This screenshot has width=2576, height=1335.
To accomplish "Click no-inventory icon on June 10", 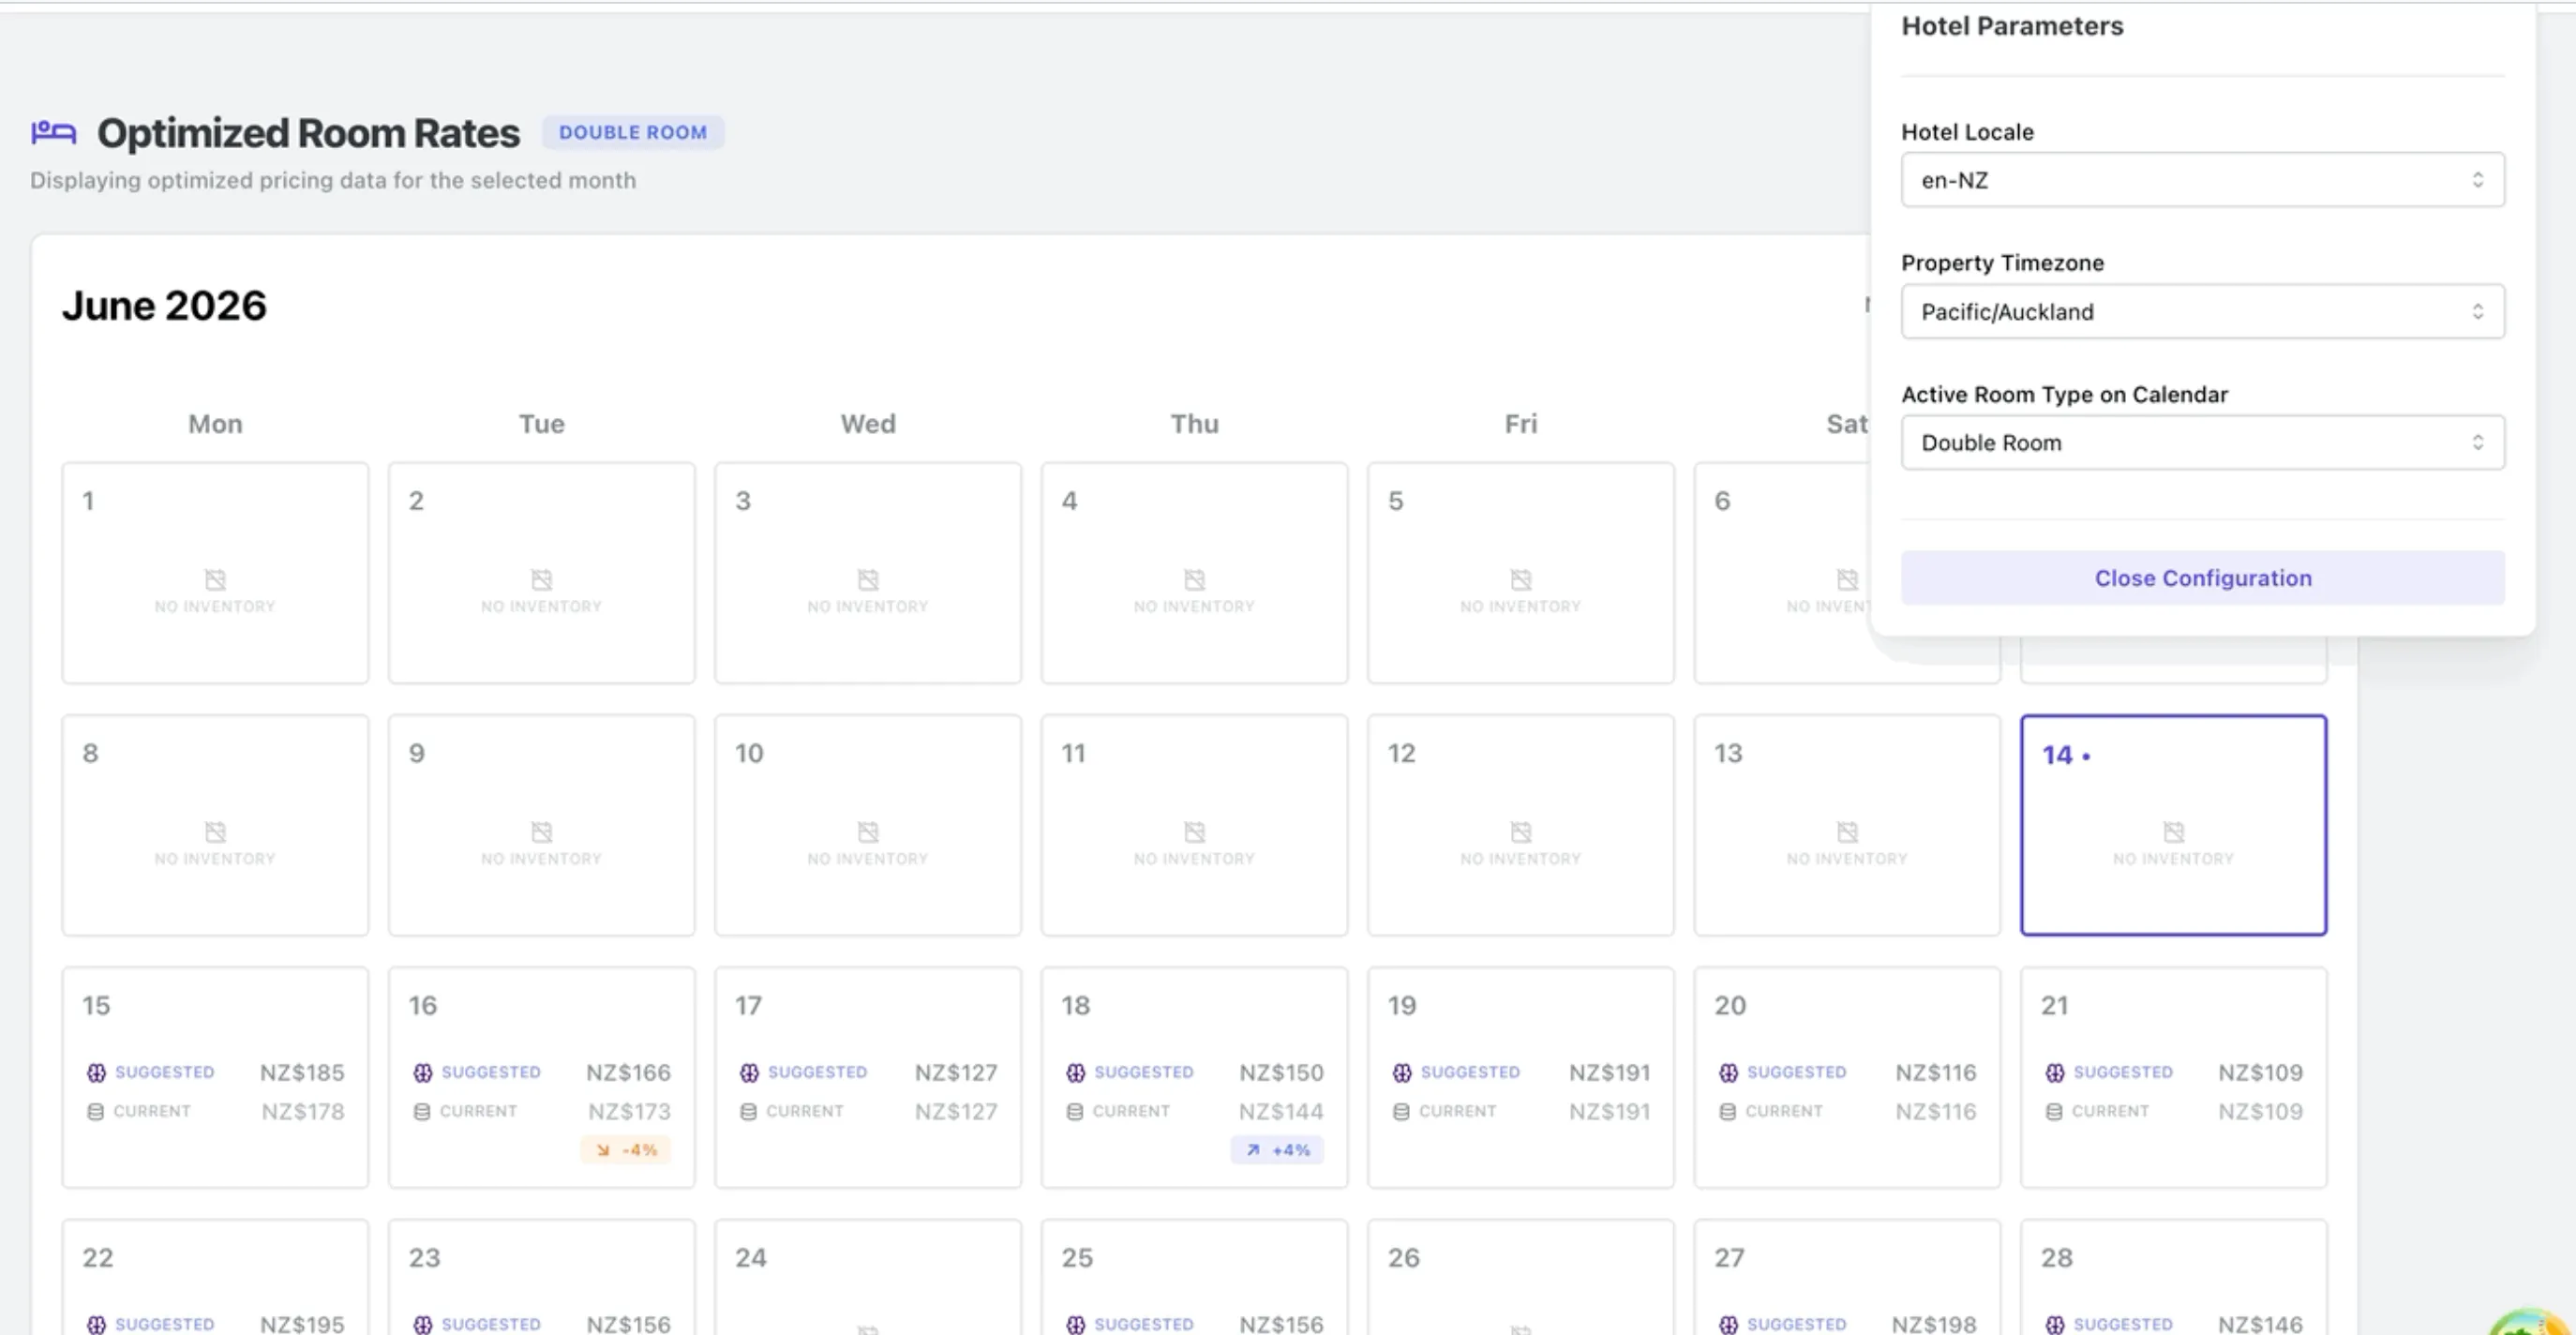I will click(x=868, y=832).
